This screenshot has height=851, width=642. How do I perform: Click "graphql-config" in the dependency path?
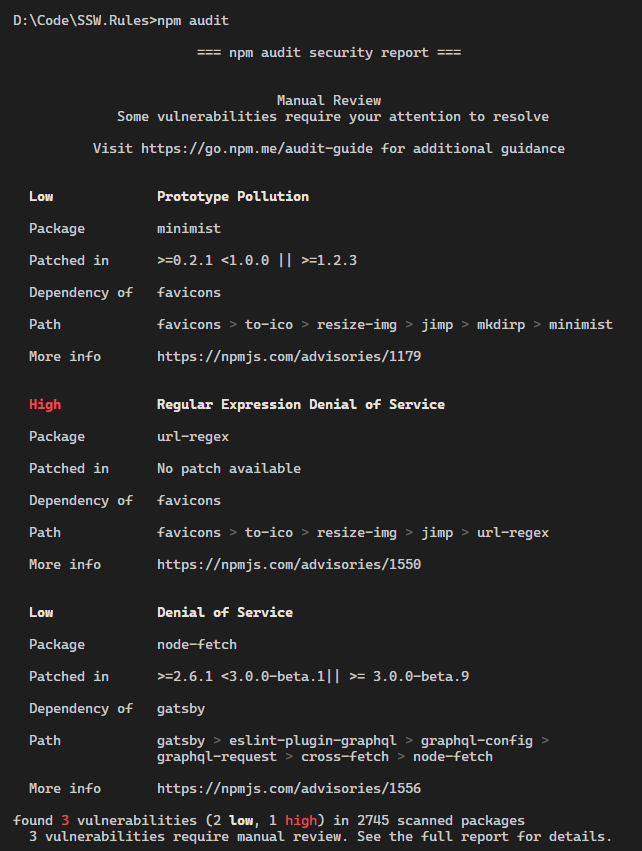tap(477, 740)
